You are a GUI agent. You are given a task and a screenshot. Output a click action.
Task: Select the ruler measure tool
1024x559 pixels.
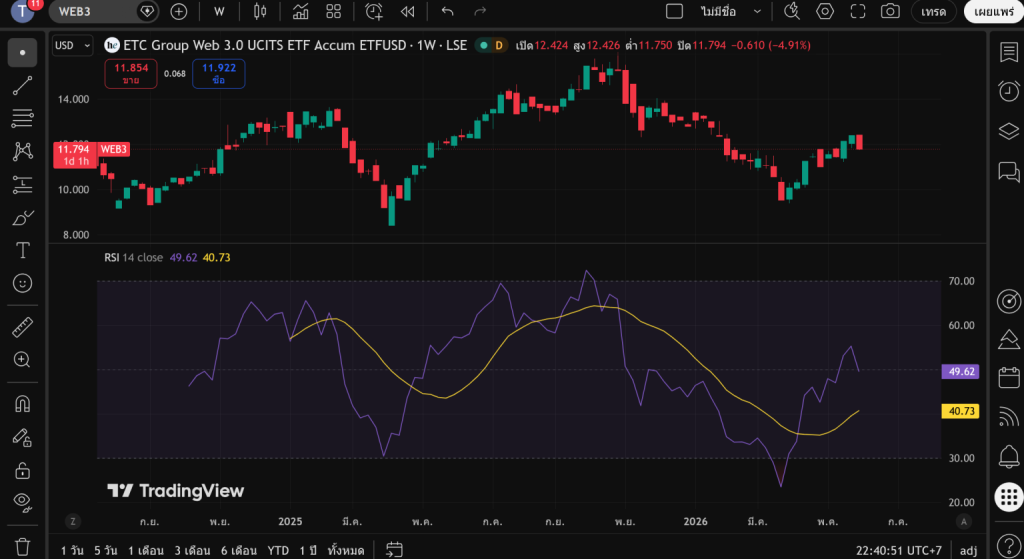pos(22,327)
